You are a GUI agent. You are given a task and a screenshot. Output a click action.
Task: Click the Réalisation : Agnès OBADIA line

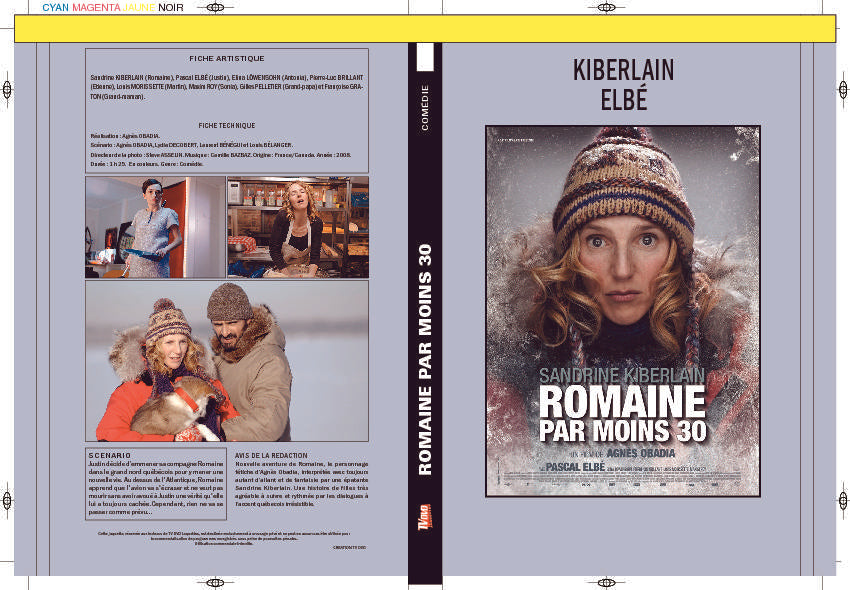pos(125,136)
